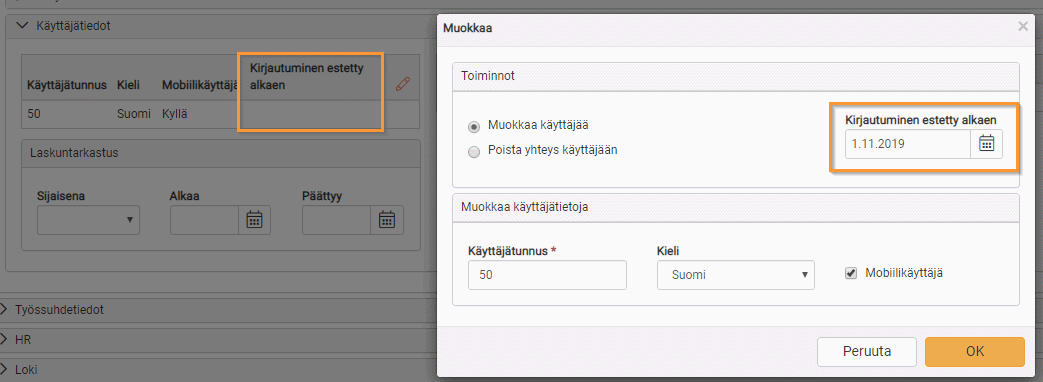Click the Alkaa date input field

[x=204, y=220]
